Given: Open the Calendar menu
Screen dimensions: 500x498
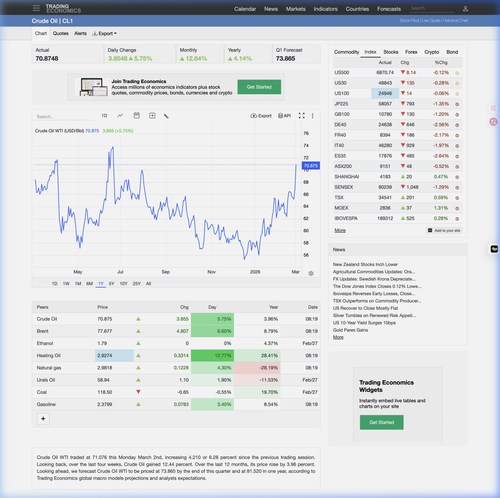Looking at the screenshot, I should point(245,9).
